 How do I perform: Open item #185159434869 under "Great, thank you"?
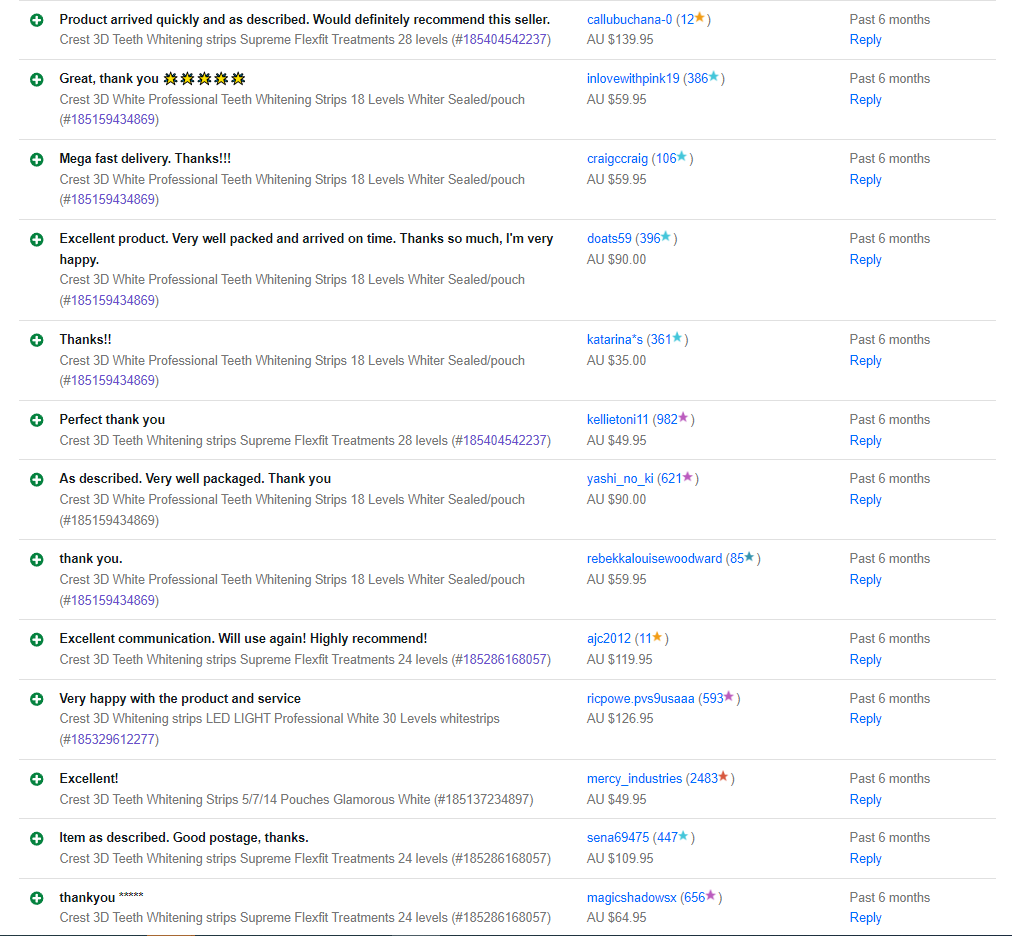[x=113, y=119]
